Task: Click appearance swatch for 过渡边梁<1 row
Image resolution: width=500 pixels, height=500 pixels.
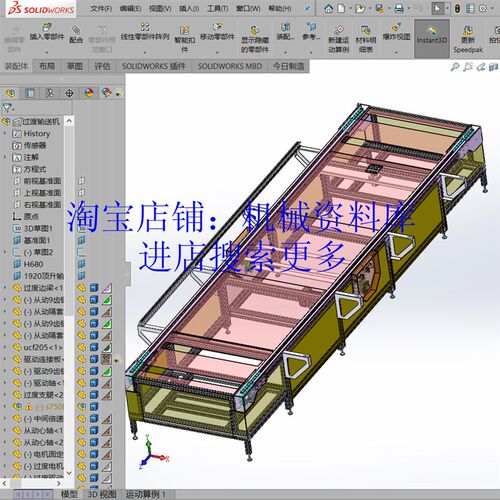Action: [x=107, y=288]
